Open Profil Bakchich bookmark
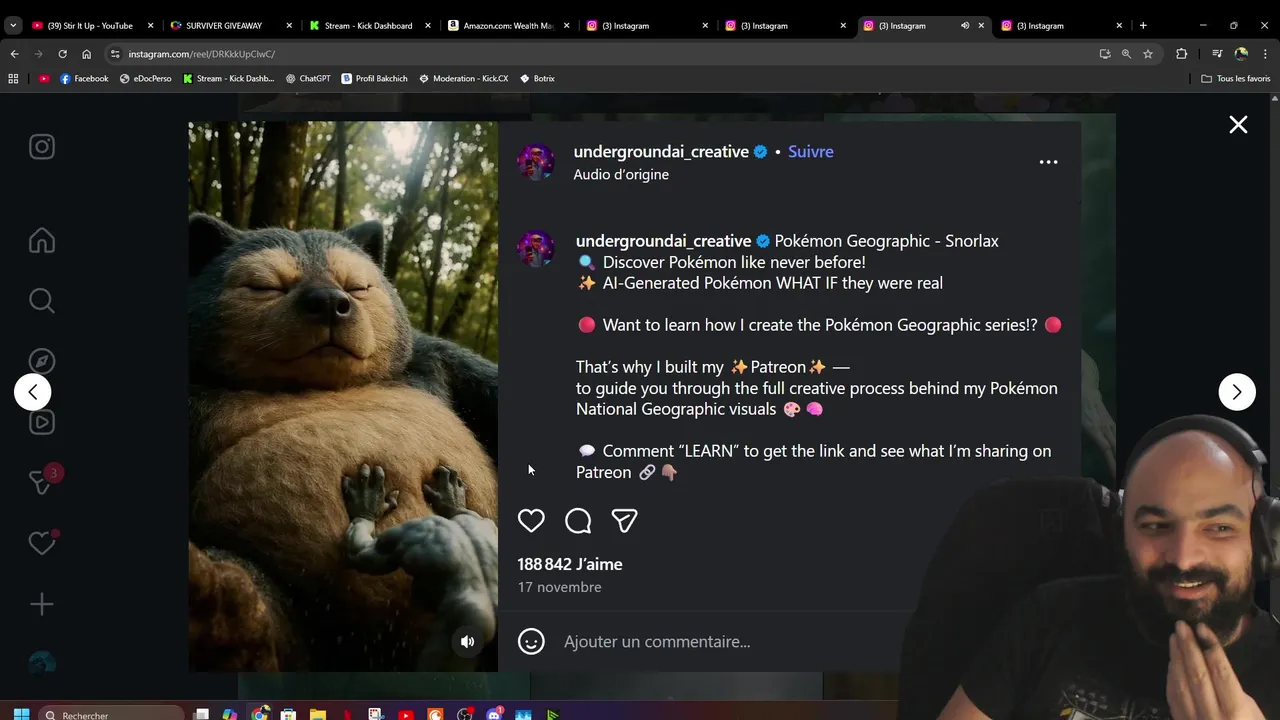This screenshot has height=720, width=1280. pyautogui.click(x=374, y=79)
